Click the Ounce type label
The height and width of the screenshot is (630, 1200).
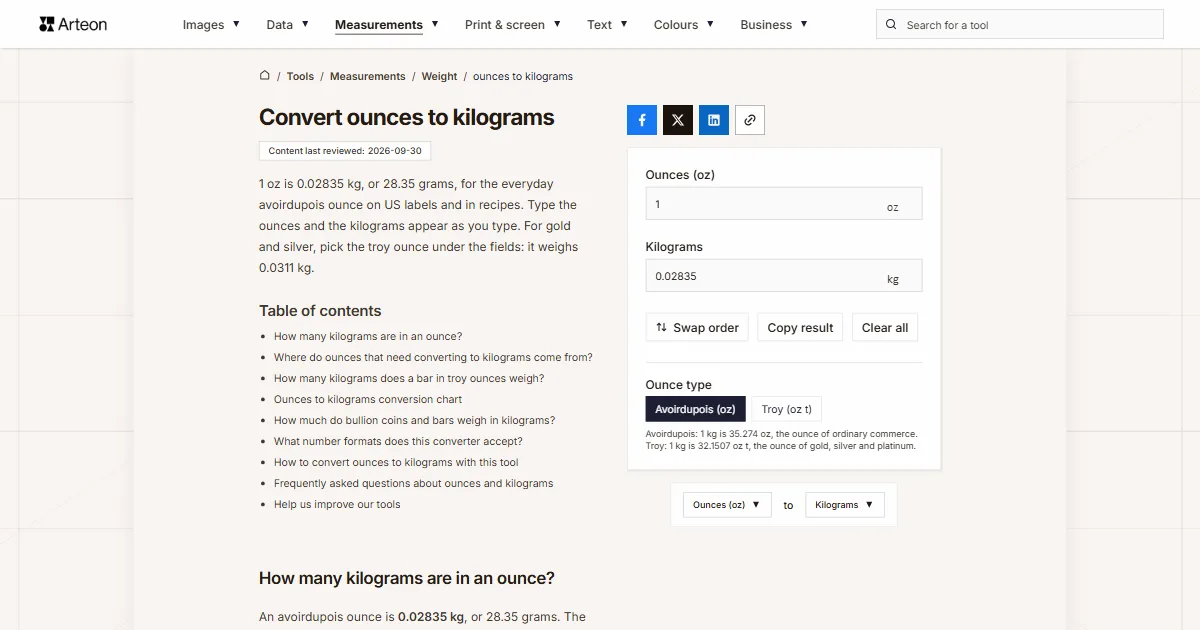point(679,385)
